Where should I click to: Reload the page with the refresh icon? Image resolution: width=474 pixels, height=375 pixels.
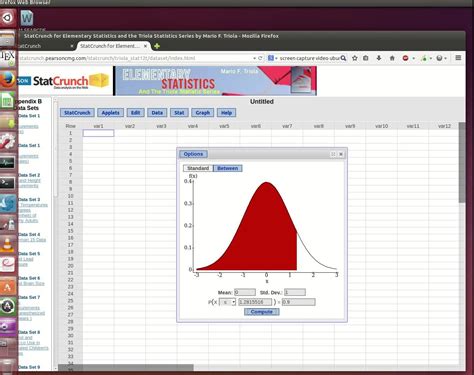tap(260, 58)
